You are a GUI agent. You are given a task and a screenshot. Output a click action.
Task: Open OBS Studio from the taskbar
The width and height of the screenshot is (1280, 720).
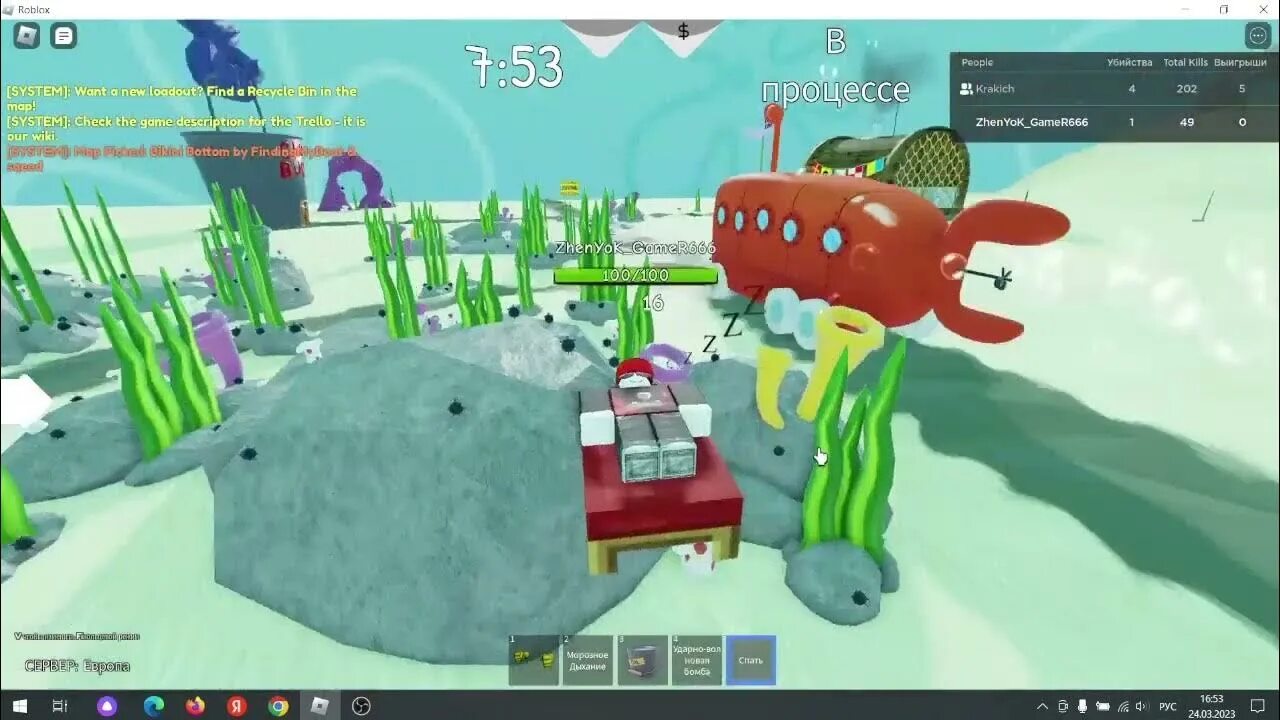(x=361, y=706)
